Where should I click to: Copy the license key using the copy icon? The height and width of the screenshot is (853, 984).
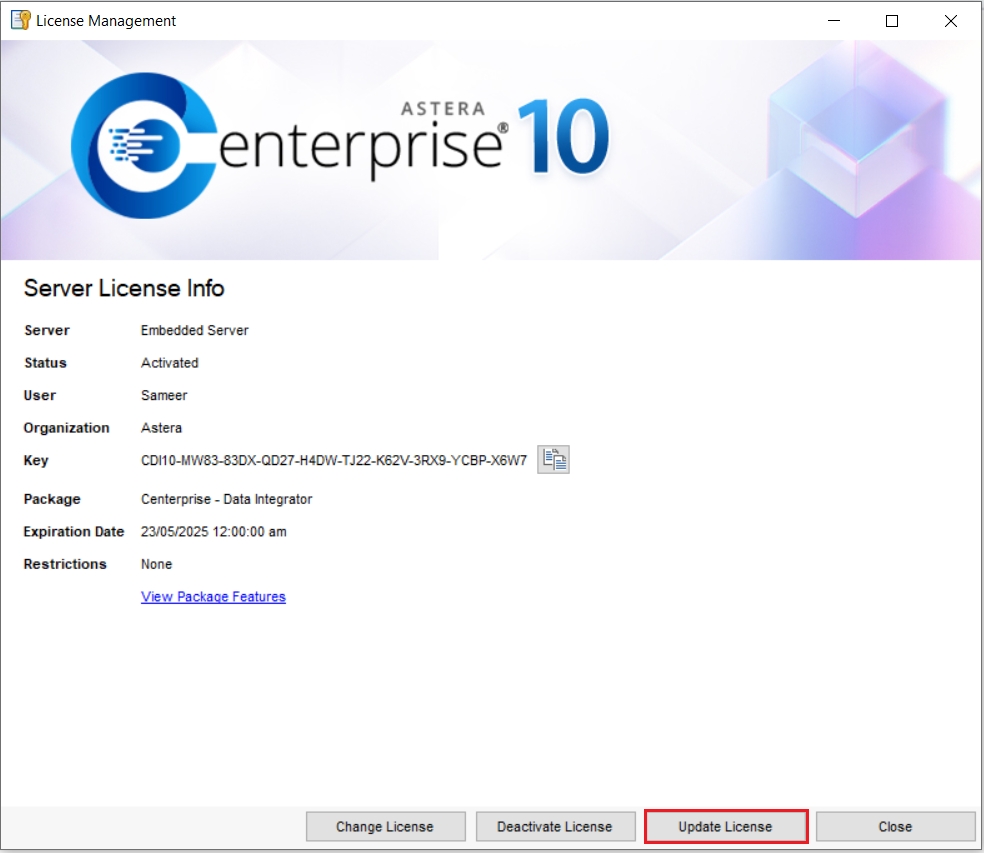tap(554, 459)
